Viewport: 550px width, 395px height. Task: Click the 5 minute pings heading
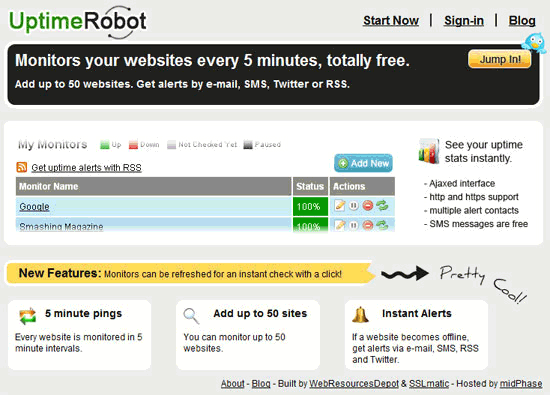tap(83, 314)
